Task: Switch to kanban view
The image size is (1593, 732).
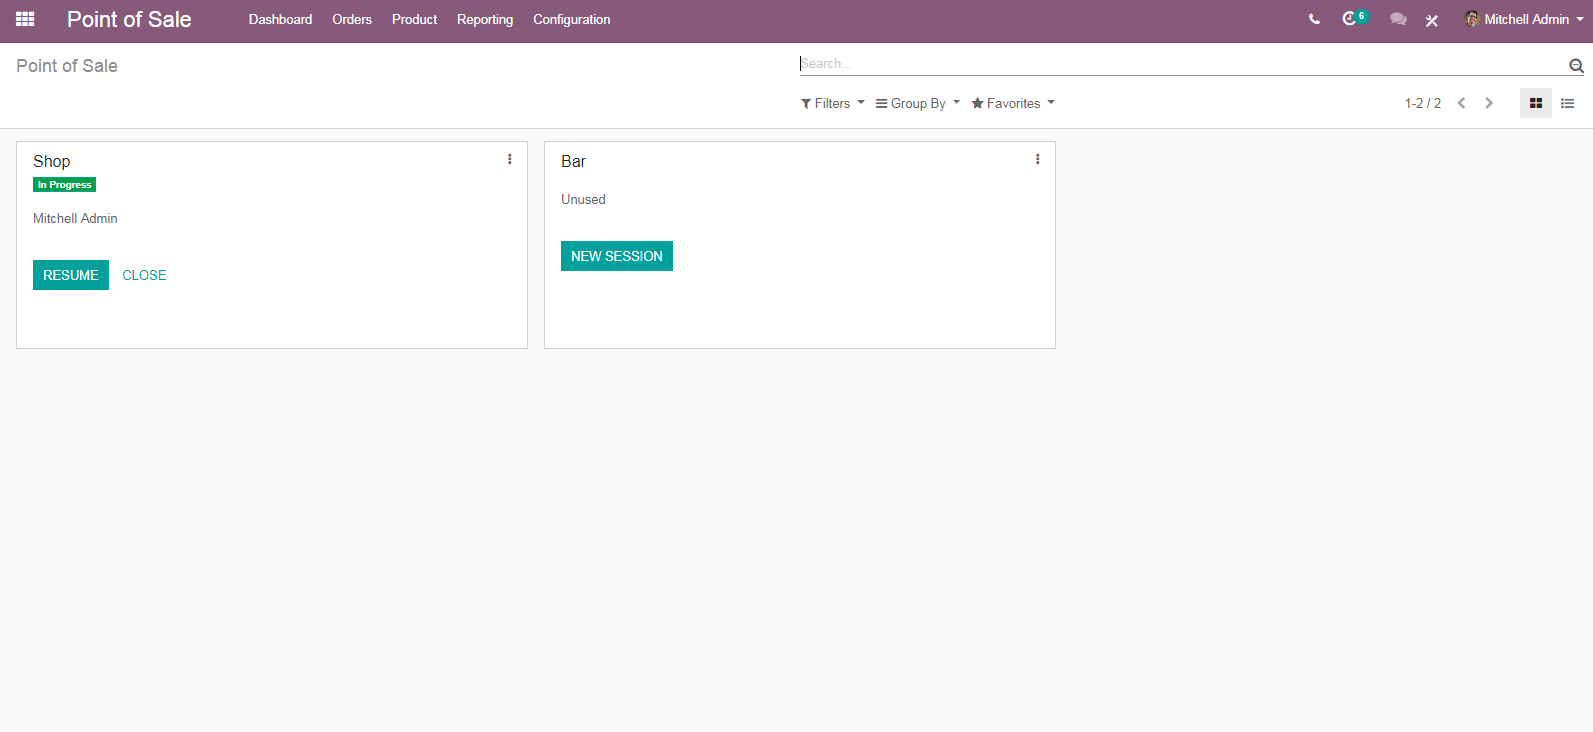Action: pos(1536,103)
